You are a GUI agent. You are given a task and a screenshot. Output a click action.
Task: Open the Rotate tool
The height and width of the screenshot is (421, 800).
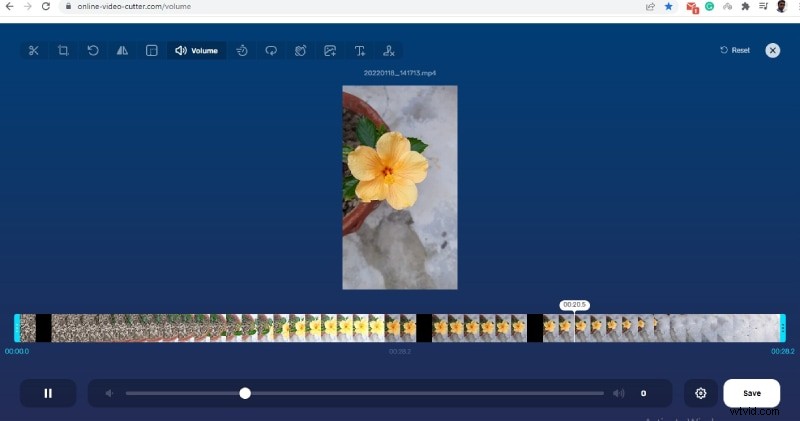click(x=93, y=51)
